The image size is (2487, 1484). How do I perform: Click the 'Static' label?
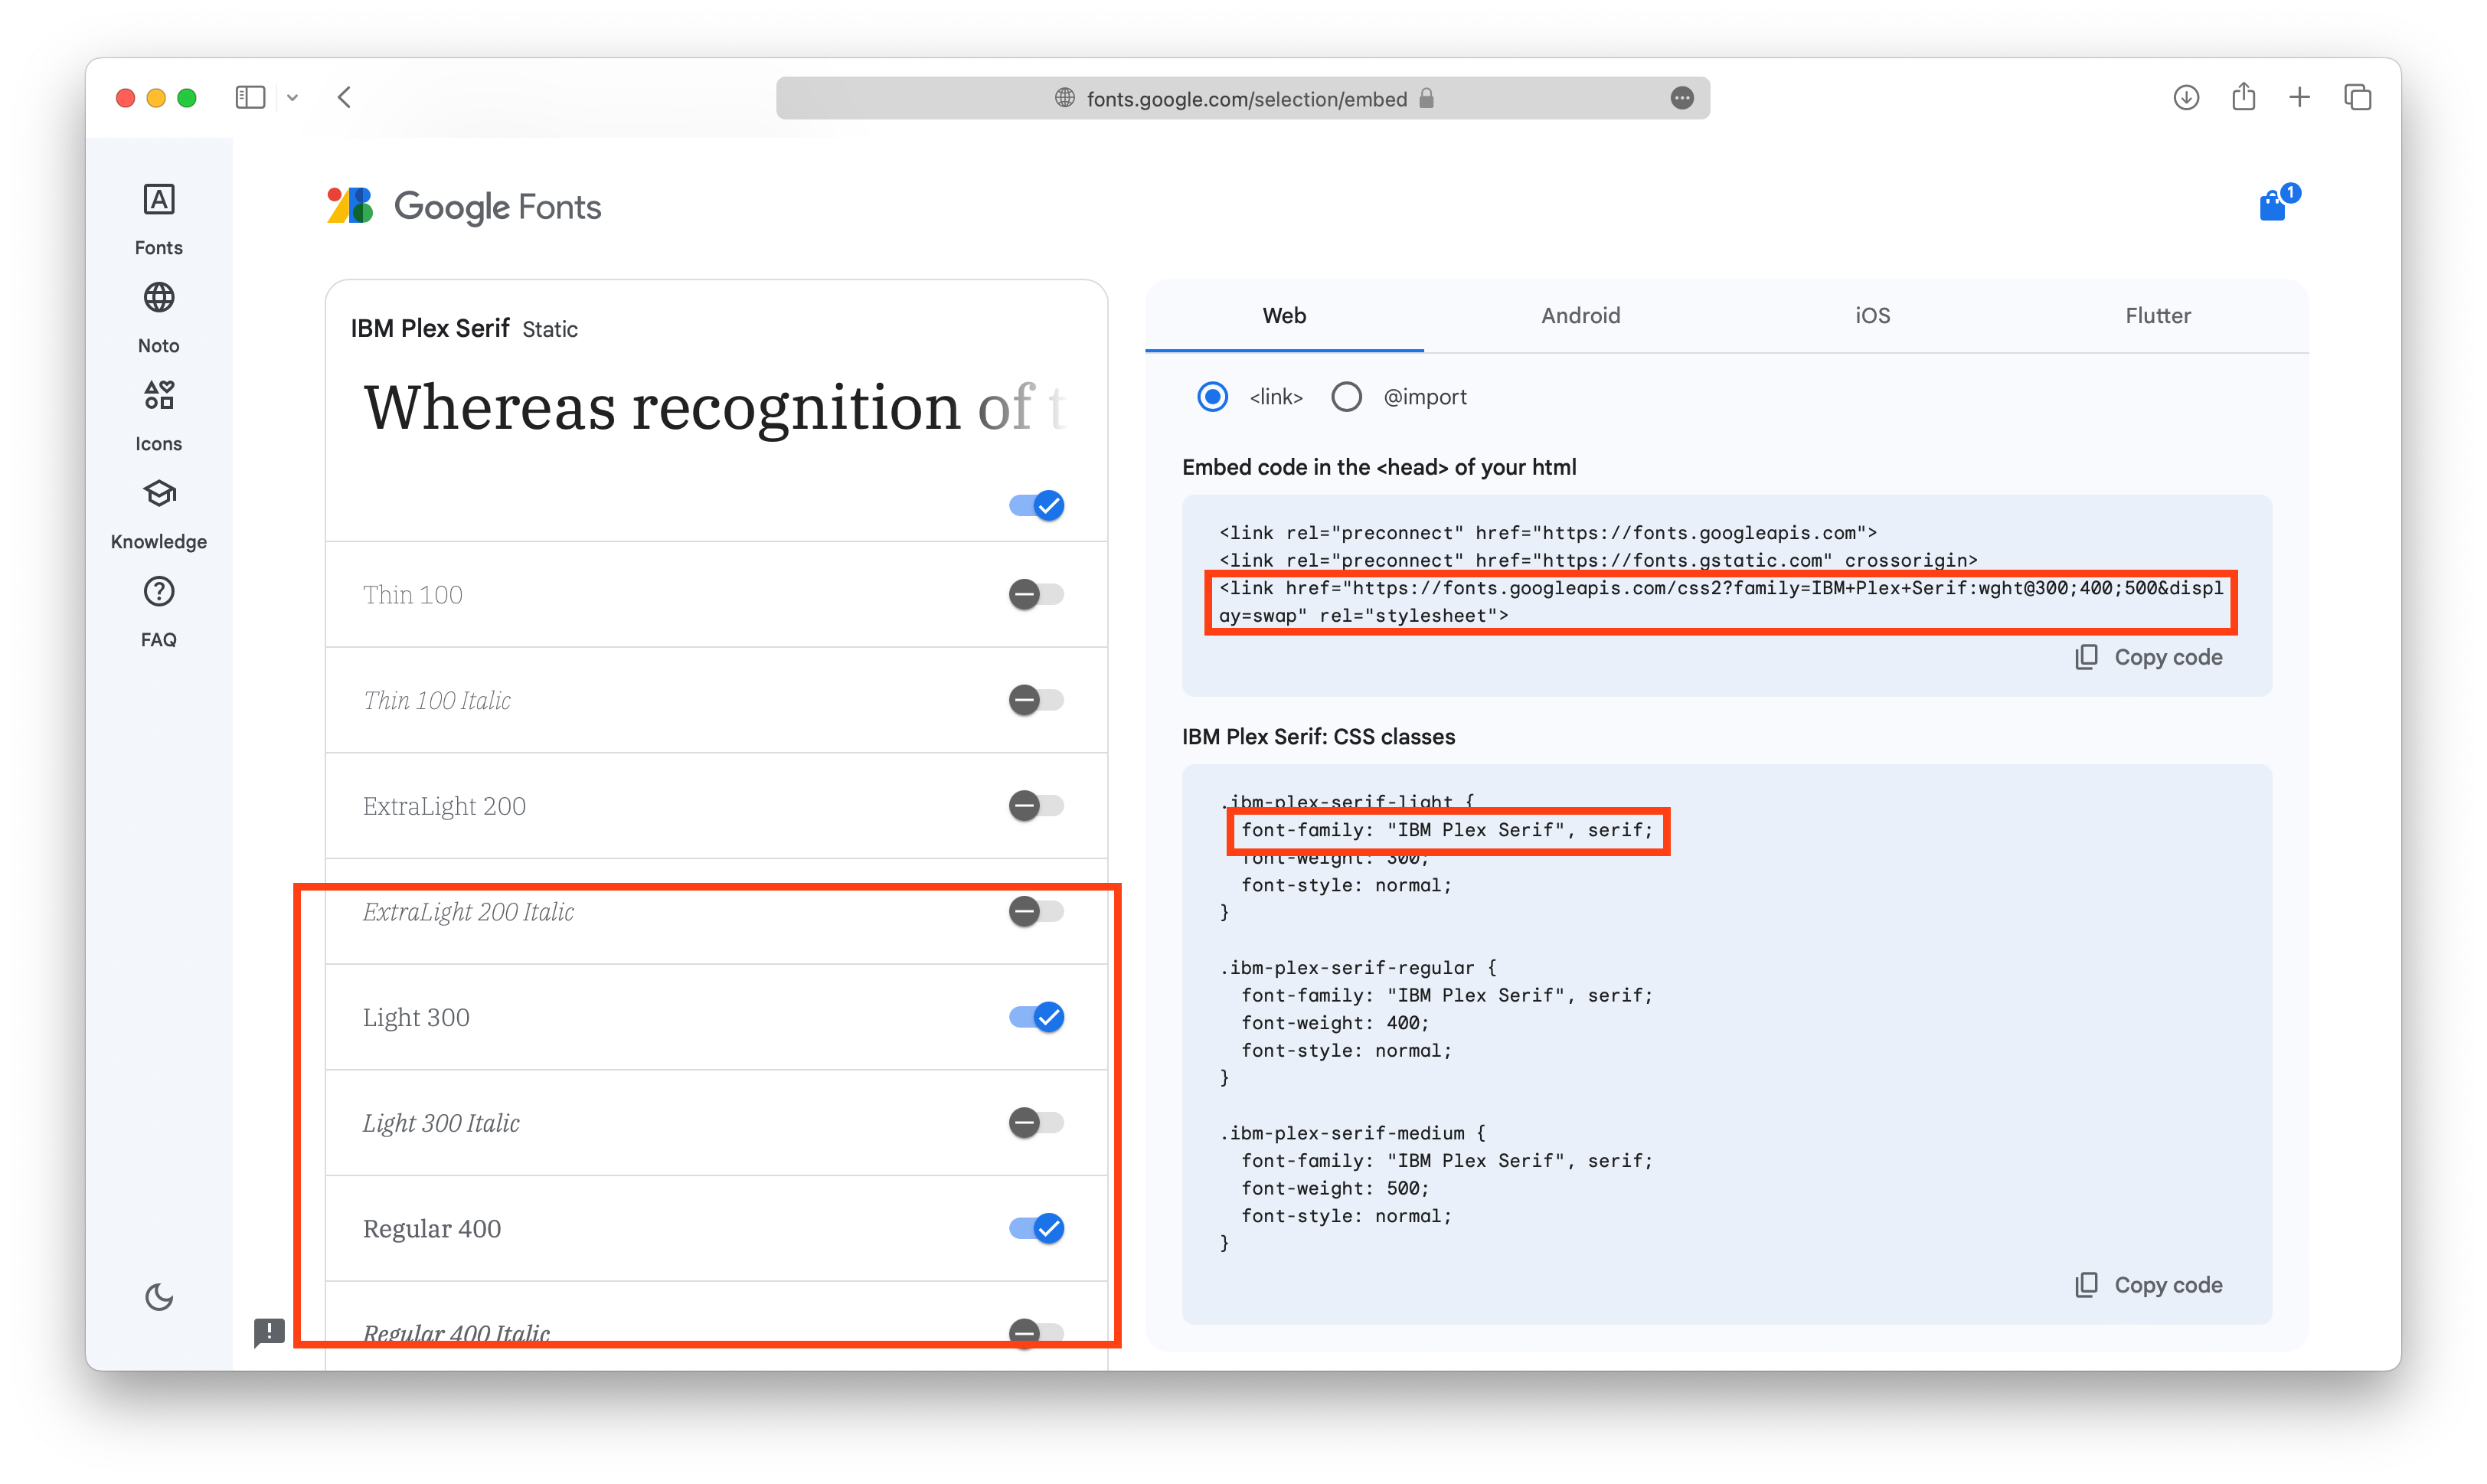(x=550, y=330)
